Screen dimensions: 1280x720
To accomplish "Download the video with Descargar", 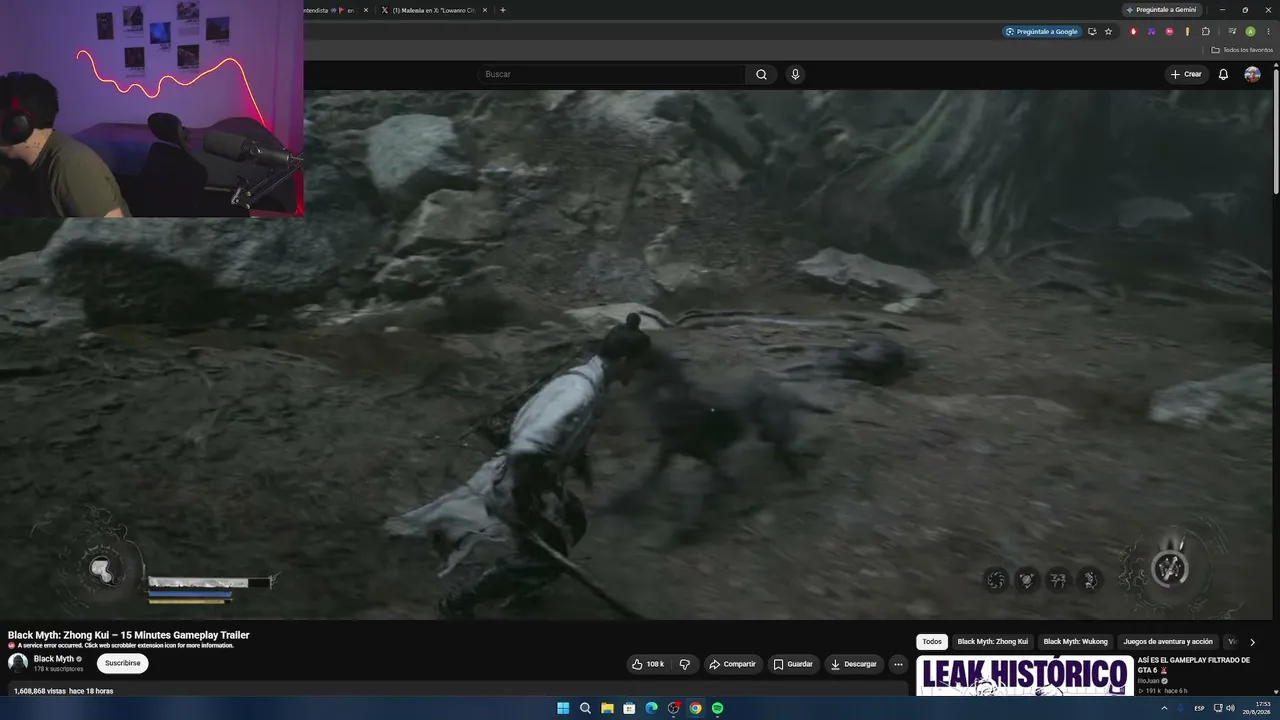I will 854,664.
